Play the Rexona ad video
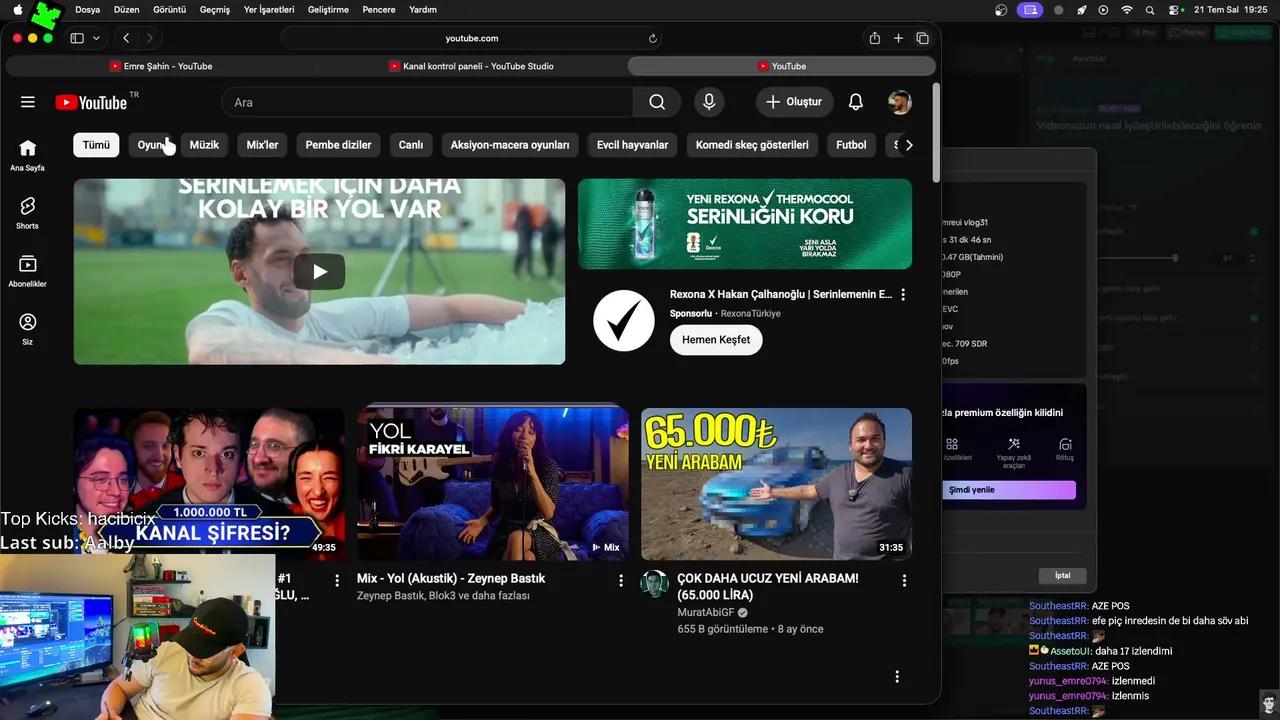Screen dimensions: 1280x720 click(x=319, y=272)
